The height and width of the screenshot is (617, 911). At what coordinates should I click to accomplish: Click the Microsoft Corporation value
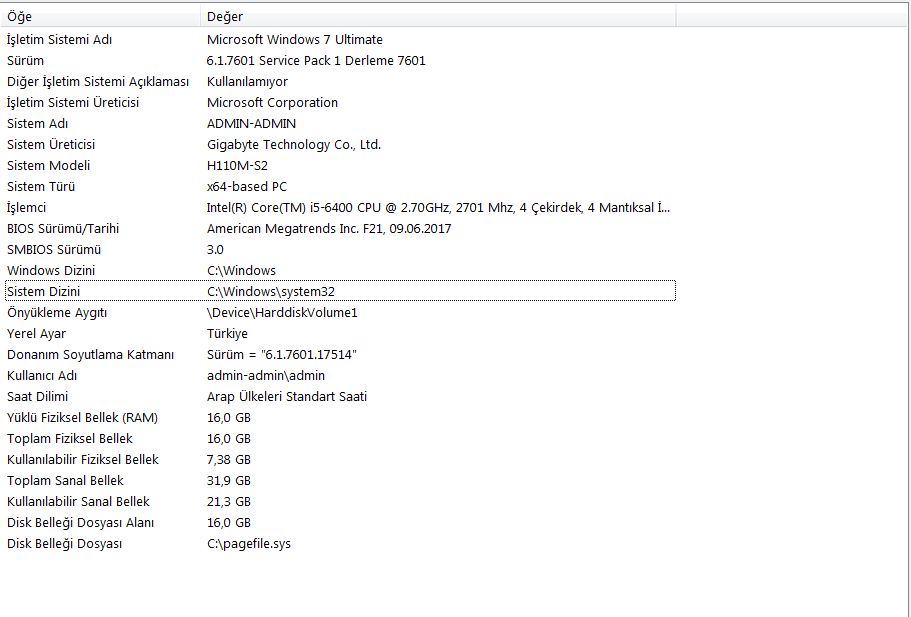point(272,102)
